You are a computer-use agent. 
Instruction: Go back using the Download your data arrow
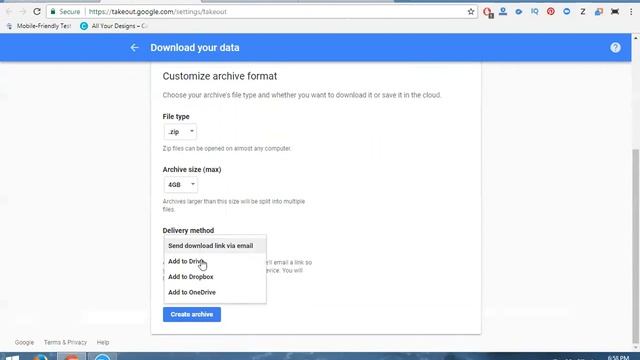[134, 48]
